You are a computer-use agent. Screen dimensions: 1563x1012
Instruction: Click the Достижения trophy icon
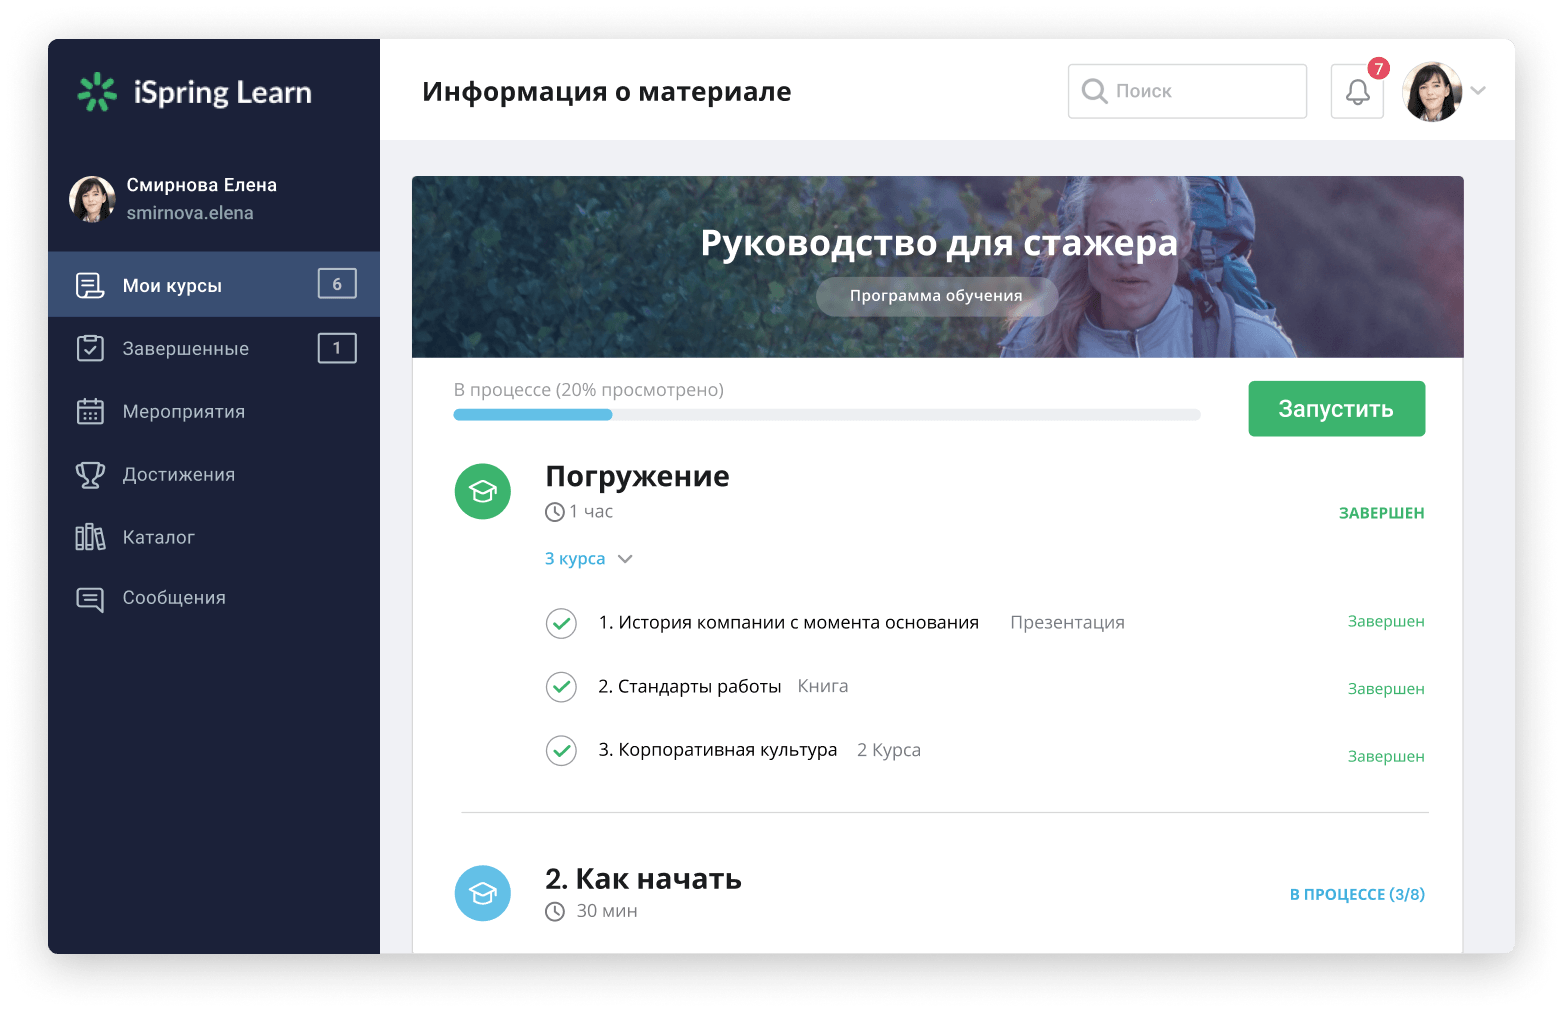pyautogui.click(x=90, y=475)
